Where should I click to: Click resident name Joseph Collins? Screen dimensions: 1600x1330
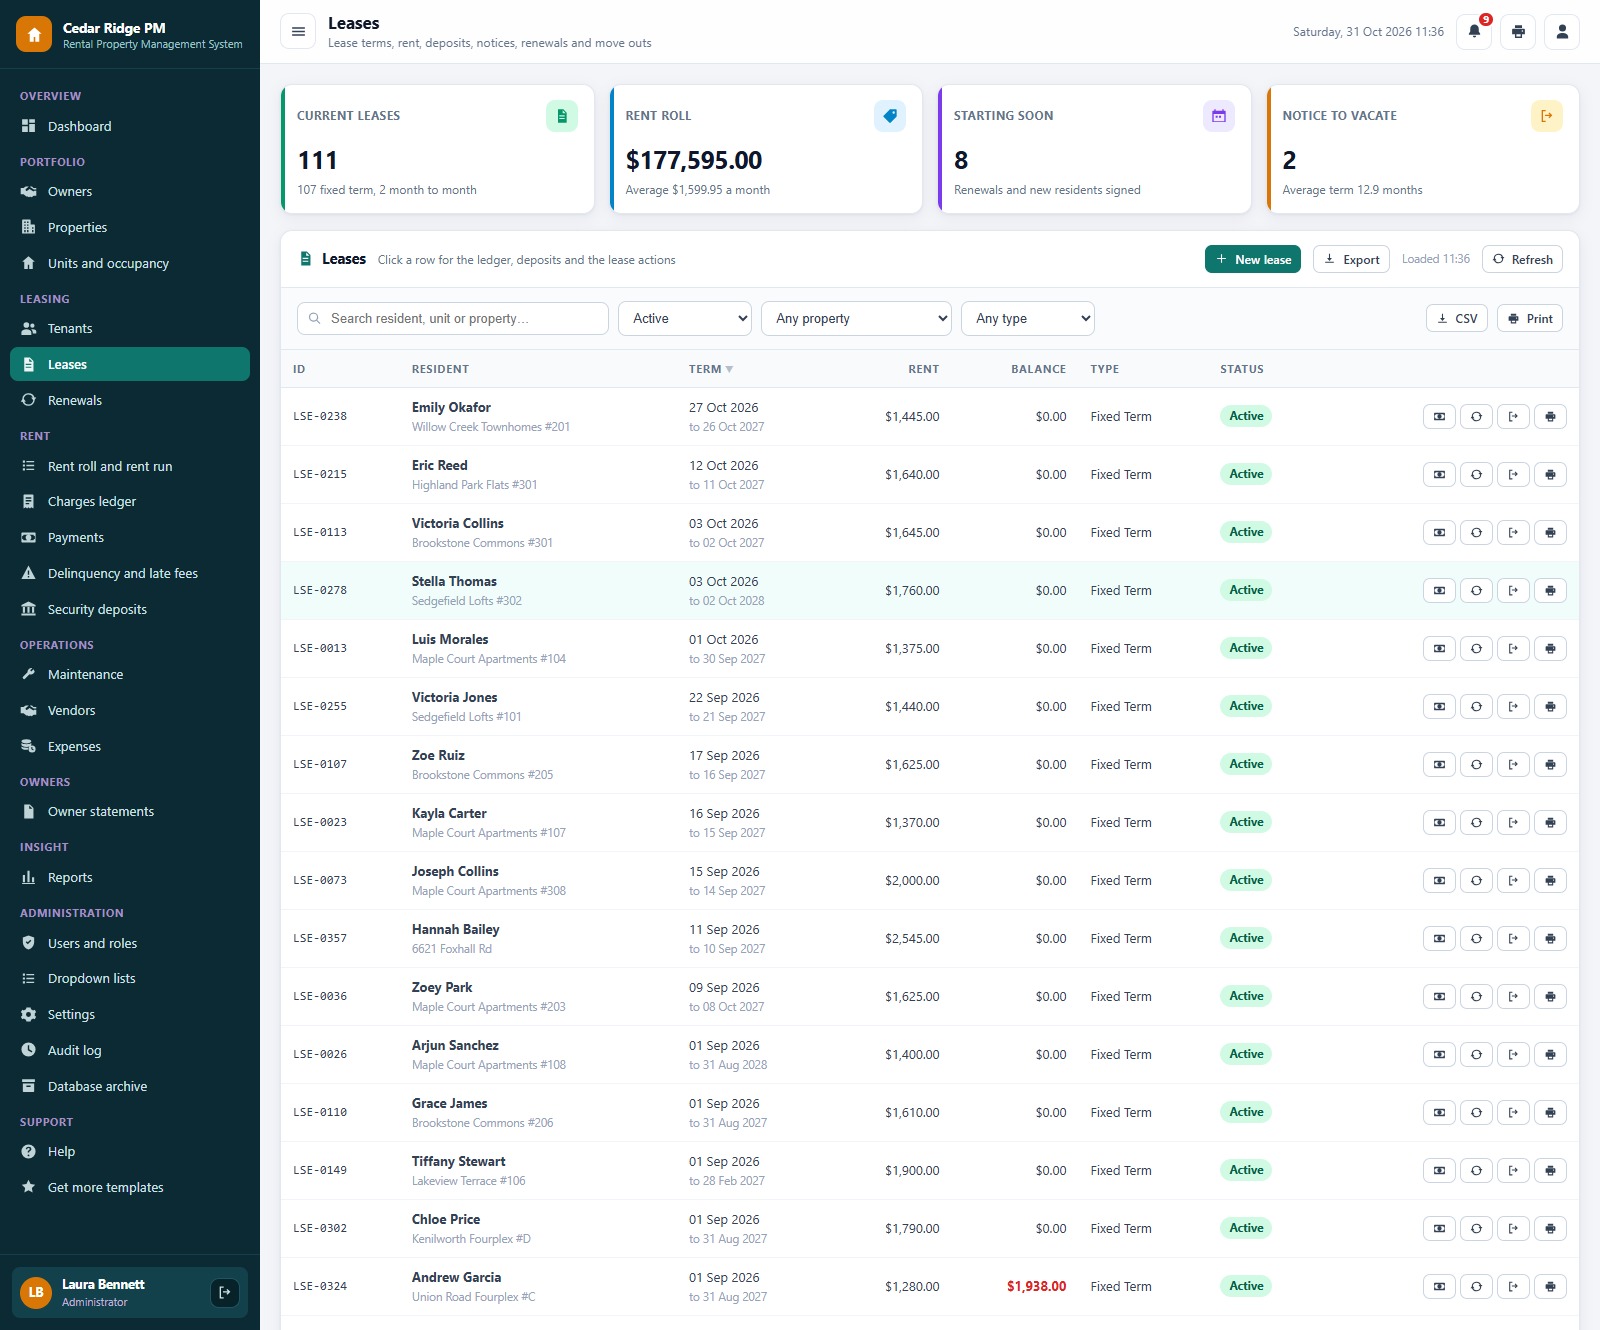(x=455, y=871)
